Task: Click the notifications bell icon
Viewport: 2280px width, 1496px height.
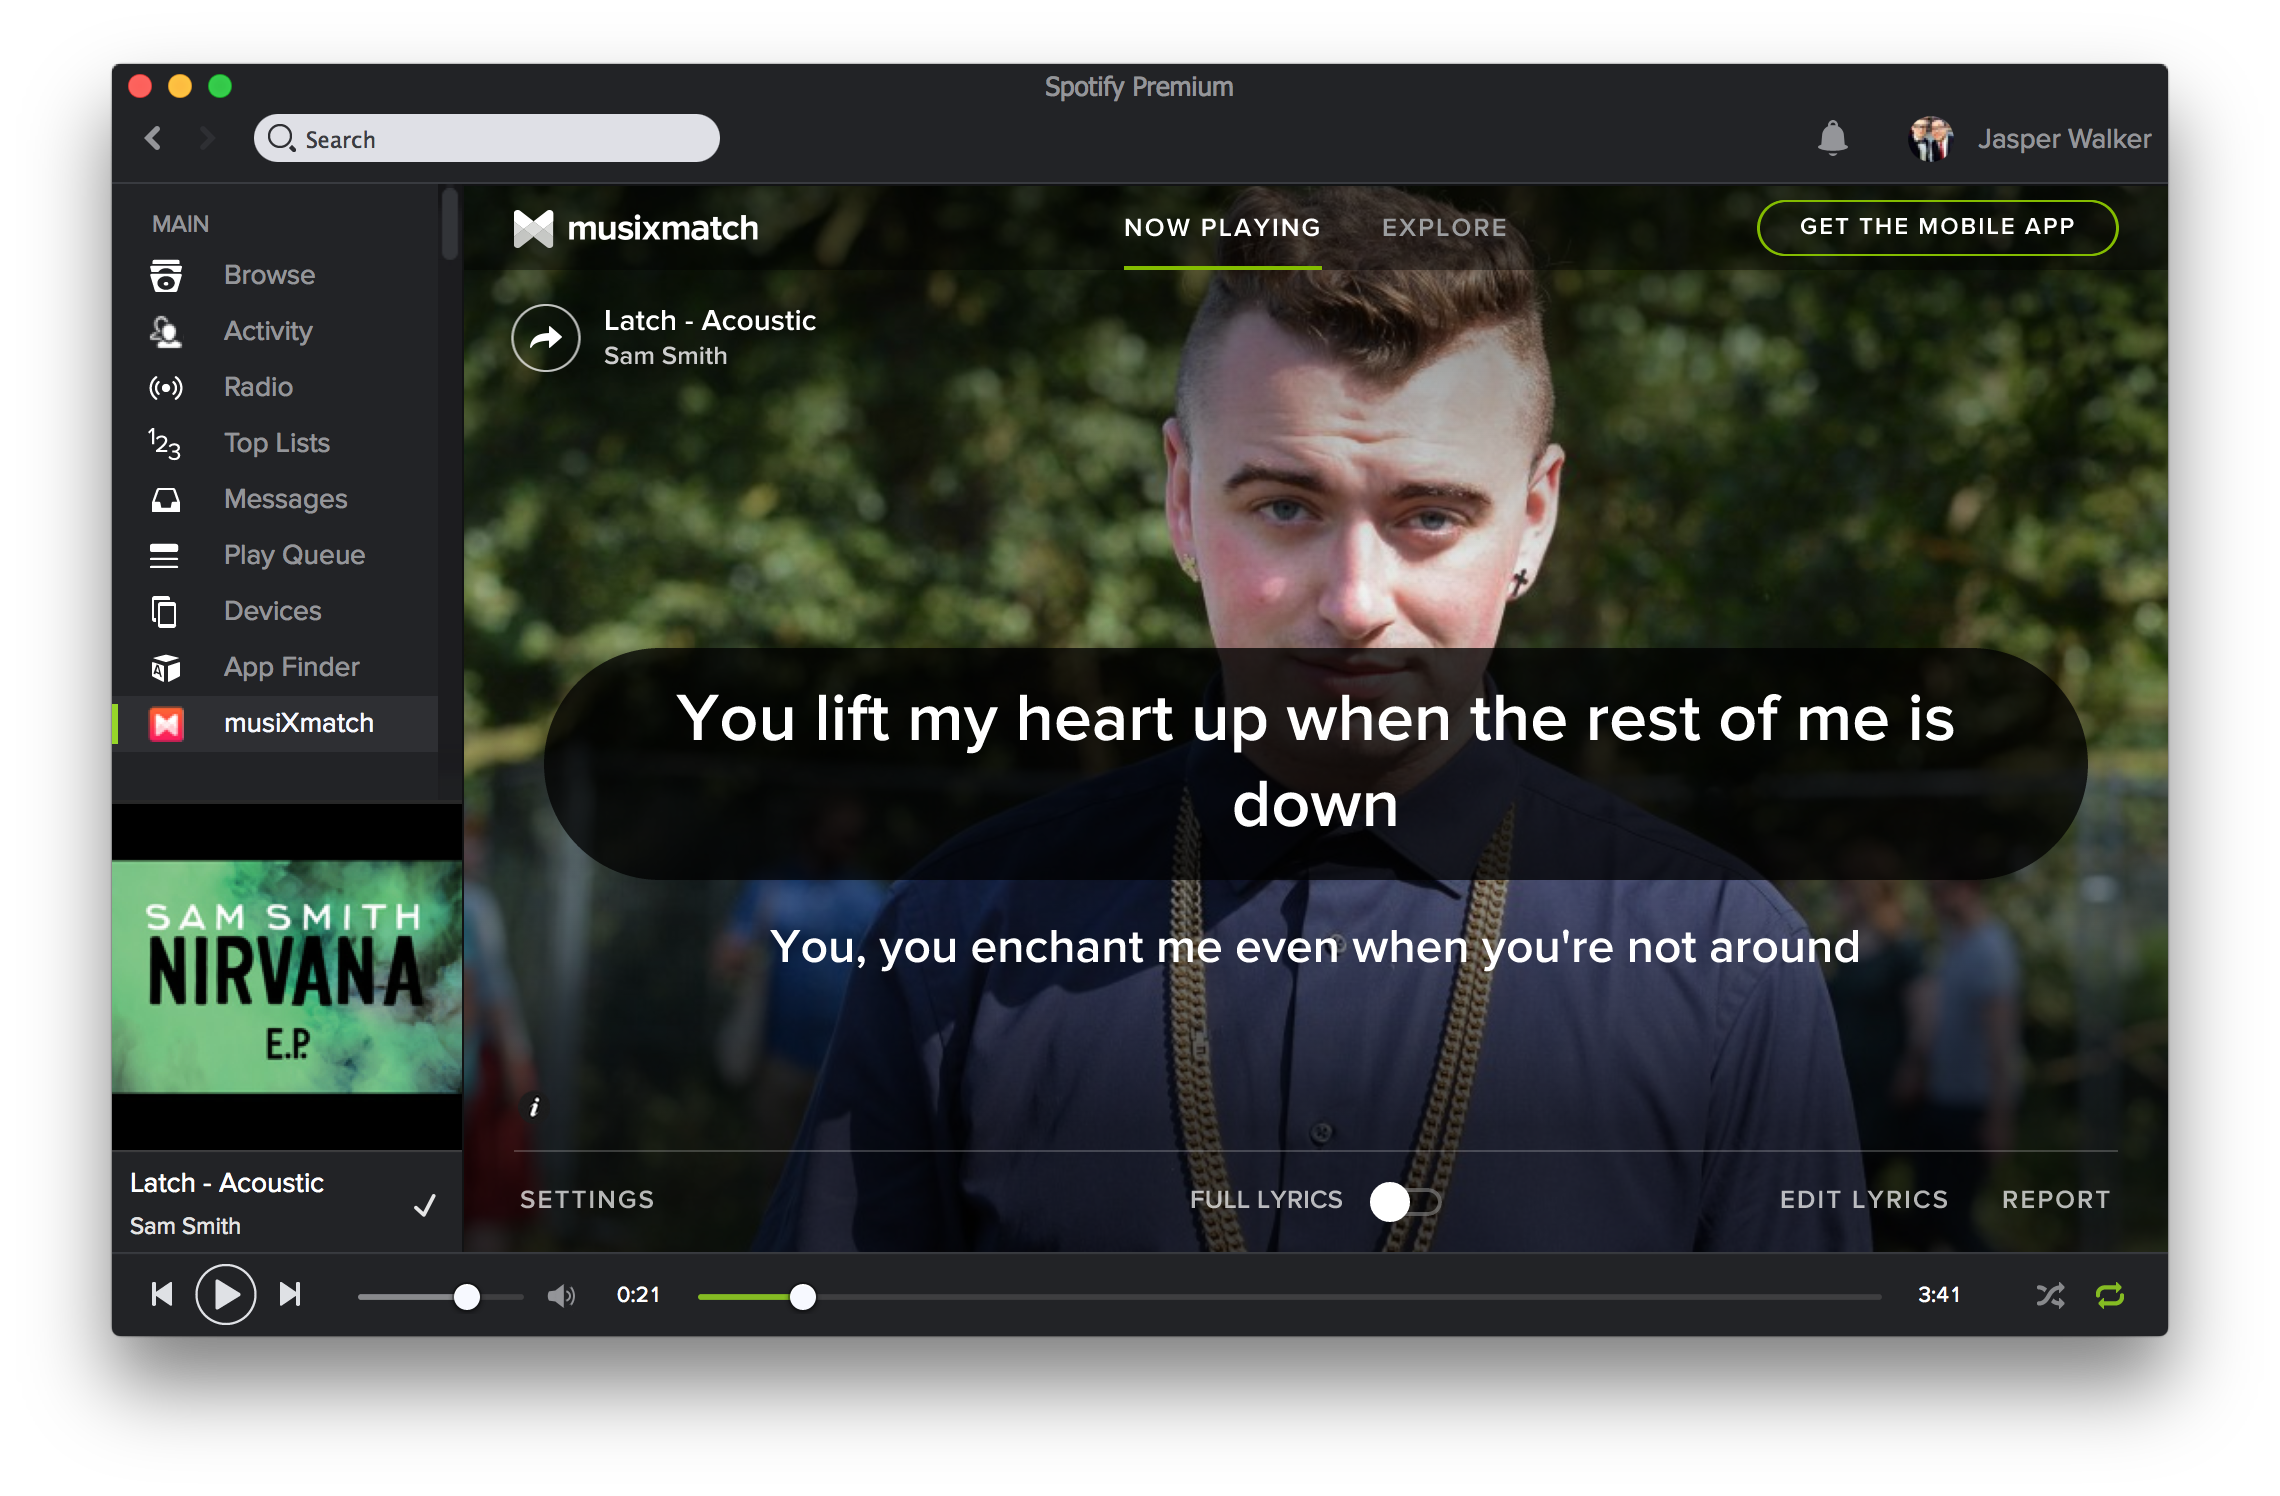Action: [x=1832, y=138]
